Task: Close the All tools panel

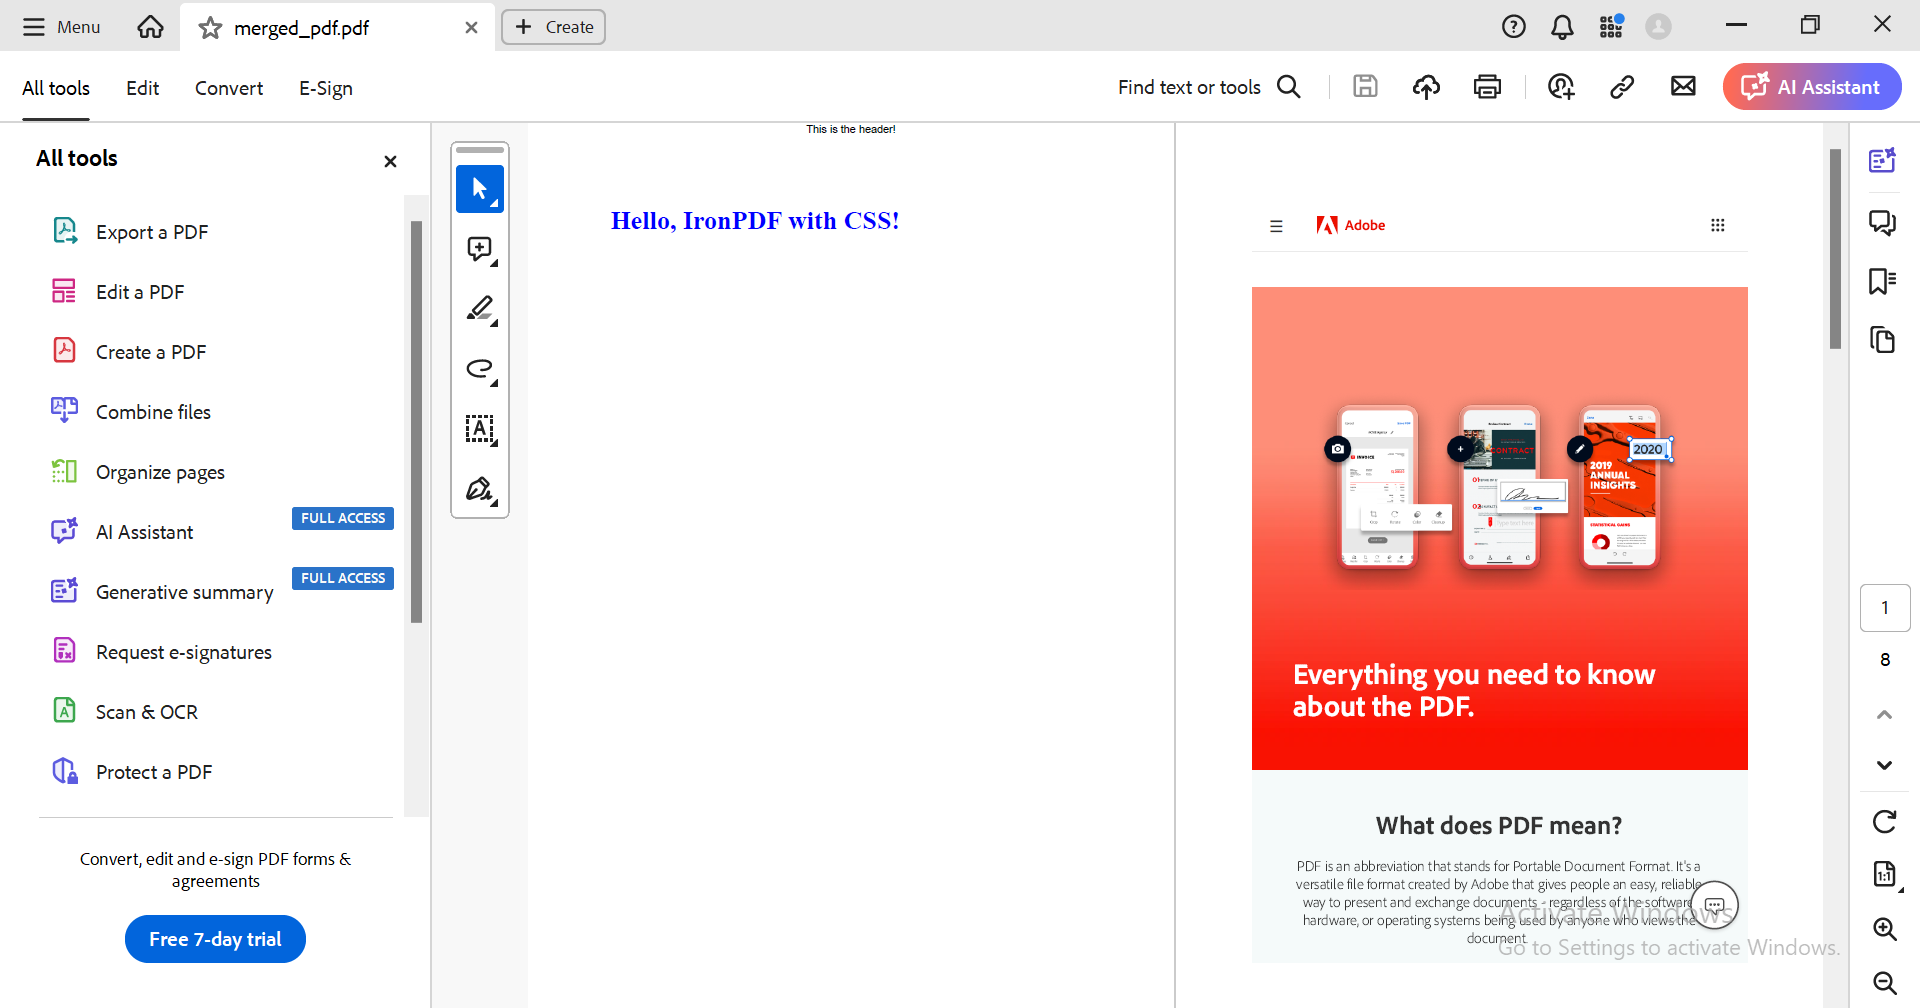Action: [390, 161]
